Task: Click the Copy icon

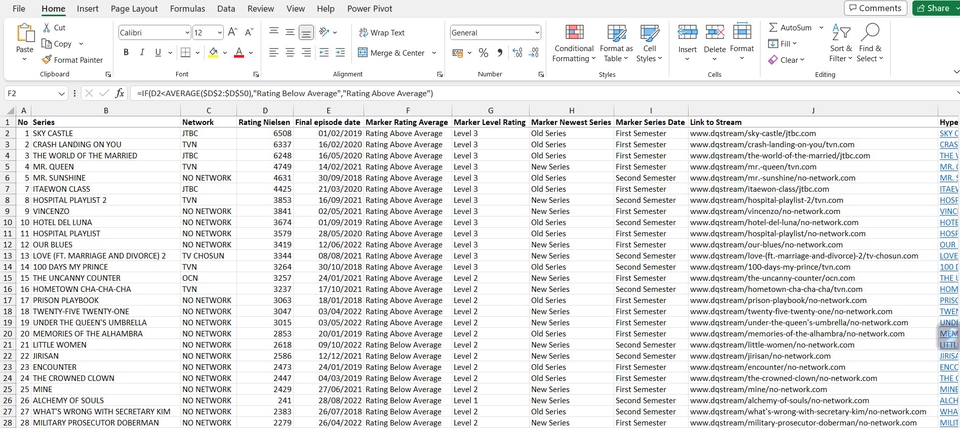Action: tap(47, 43)
